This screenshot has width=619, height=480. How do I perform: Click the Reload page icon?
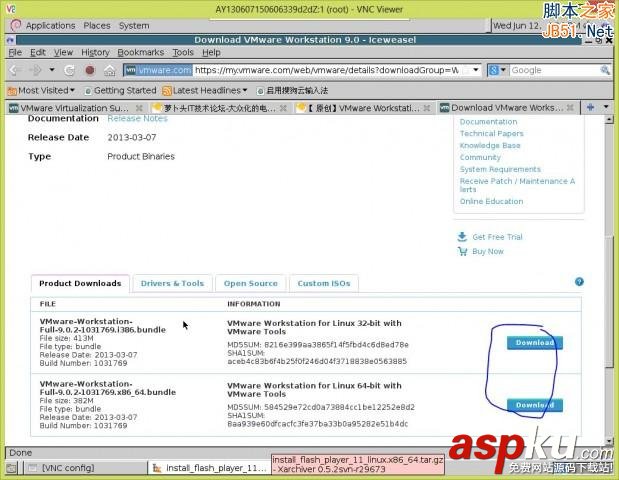pyautogui.click(x=70, y=70)
